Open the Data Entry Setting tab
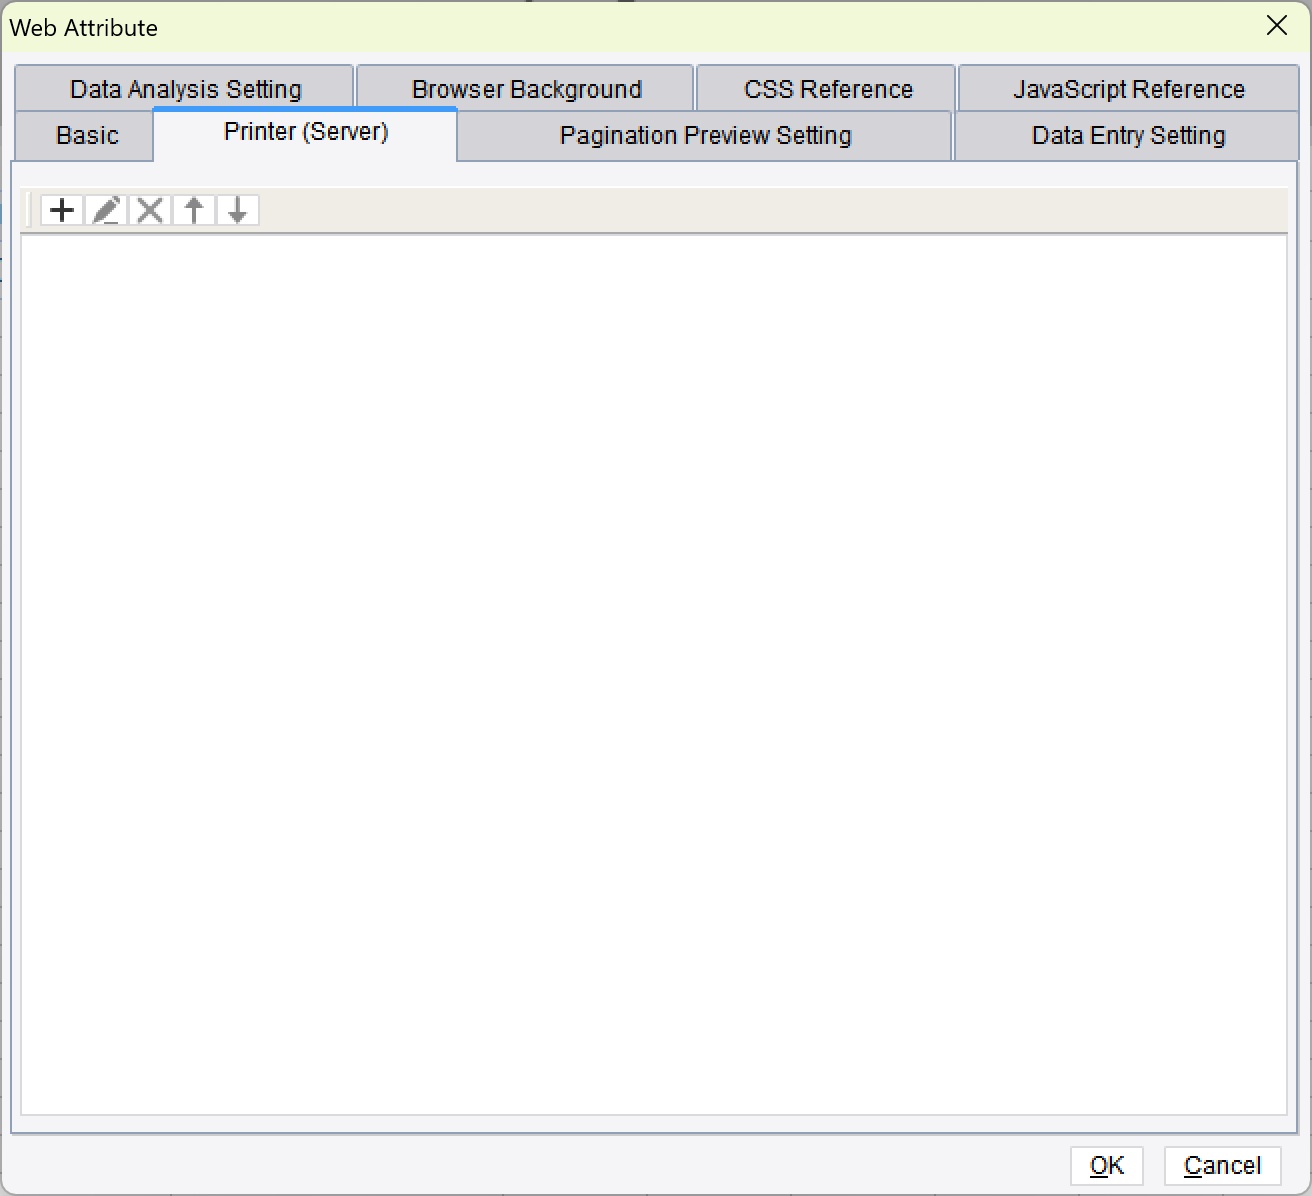The width and height of the screenshot is (1312, 1196). pos(1126,135)
